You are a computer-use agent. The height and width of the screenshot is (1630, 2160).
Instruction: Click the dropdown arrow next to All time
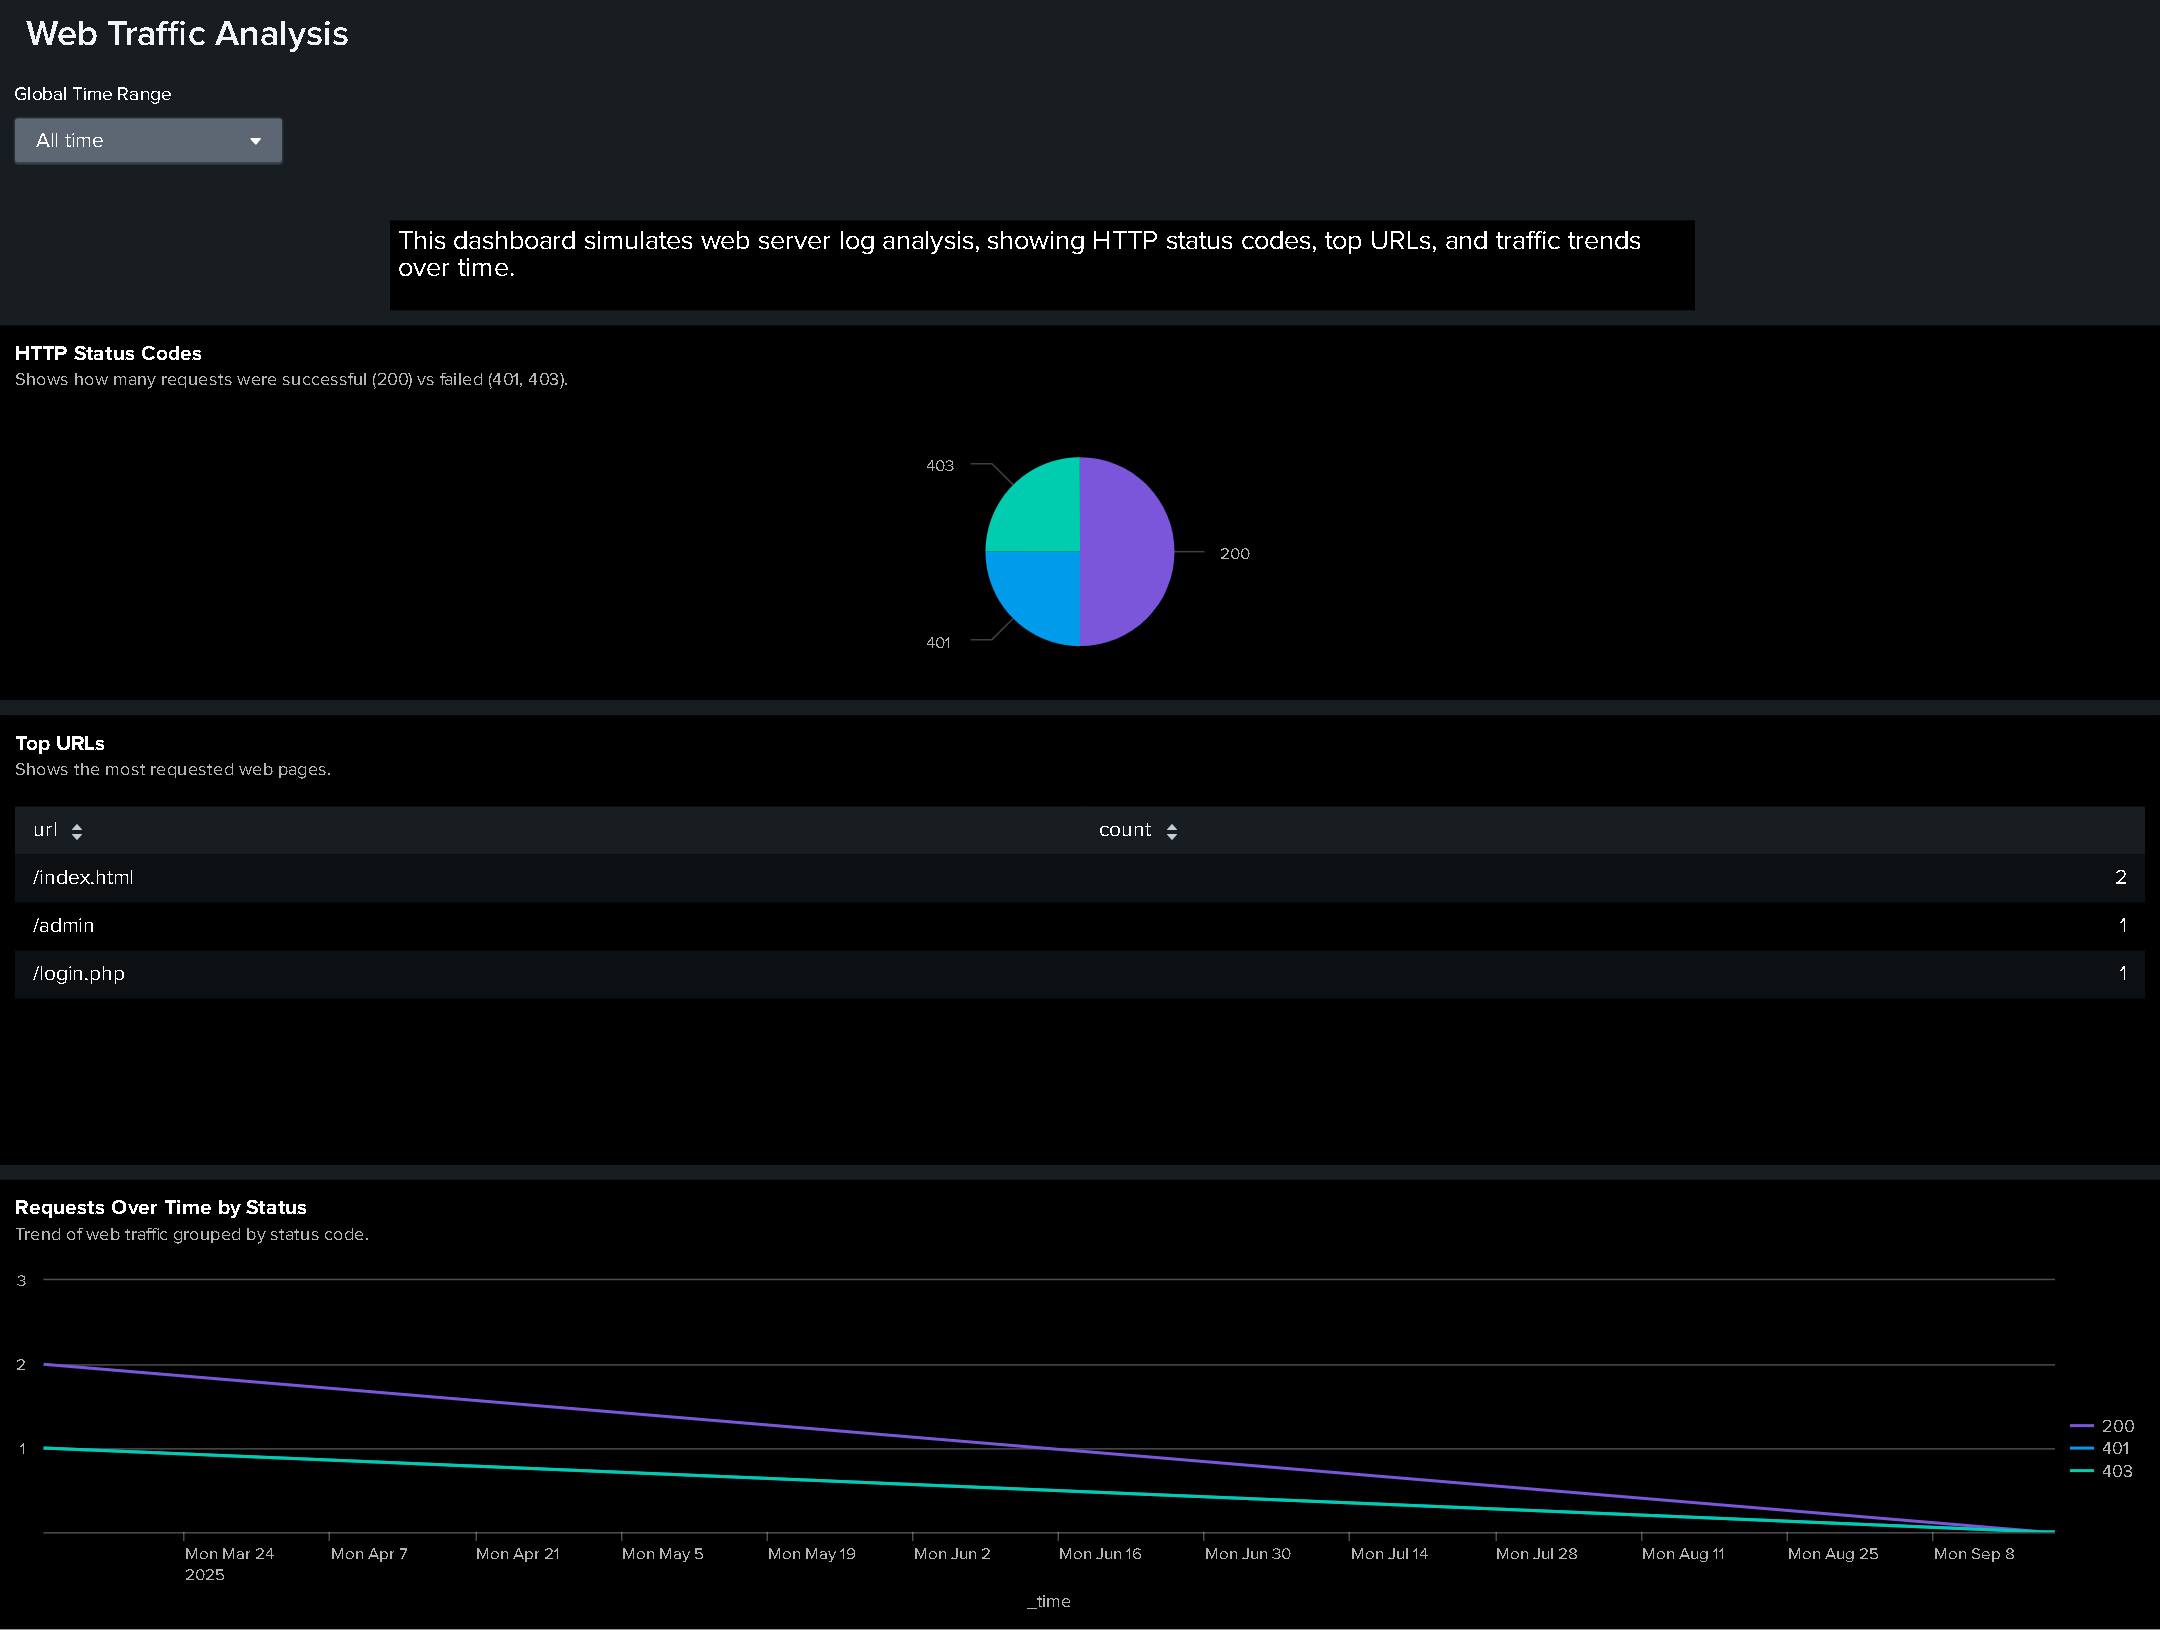[255, 141]
